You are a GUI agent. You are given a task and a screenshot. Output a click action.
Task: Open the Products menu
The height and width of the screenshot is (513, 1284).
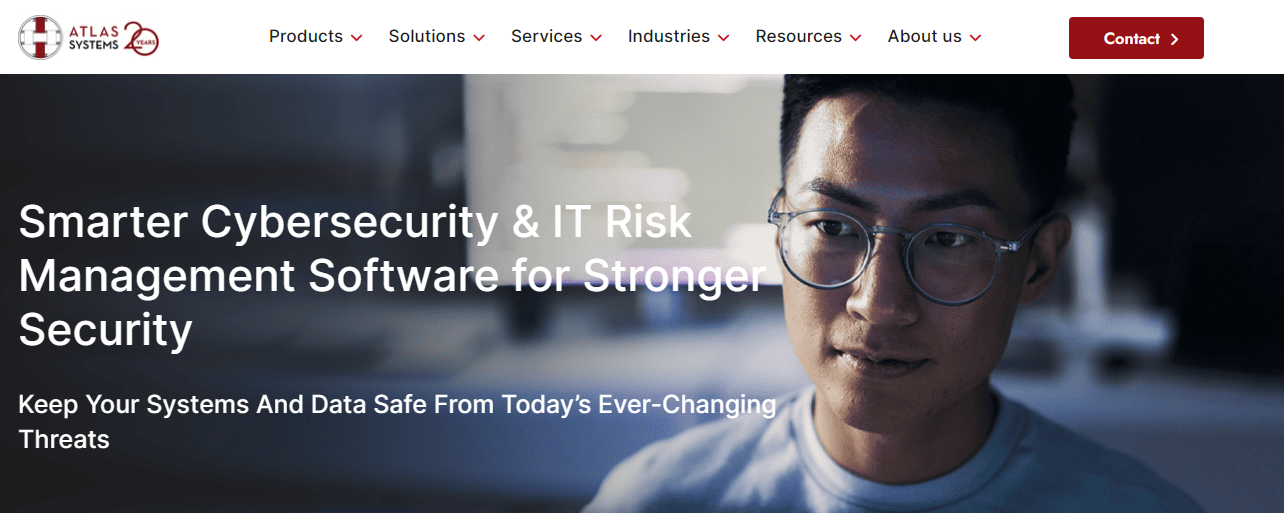306,36
